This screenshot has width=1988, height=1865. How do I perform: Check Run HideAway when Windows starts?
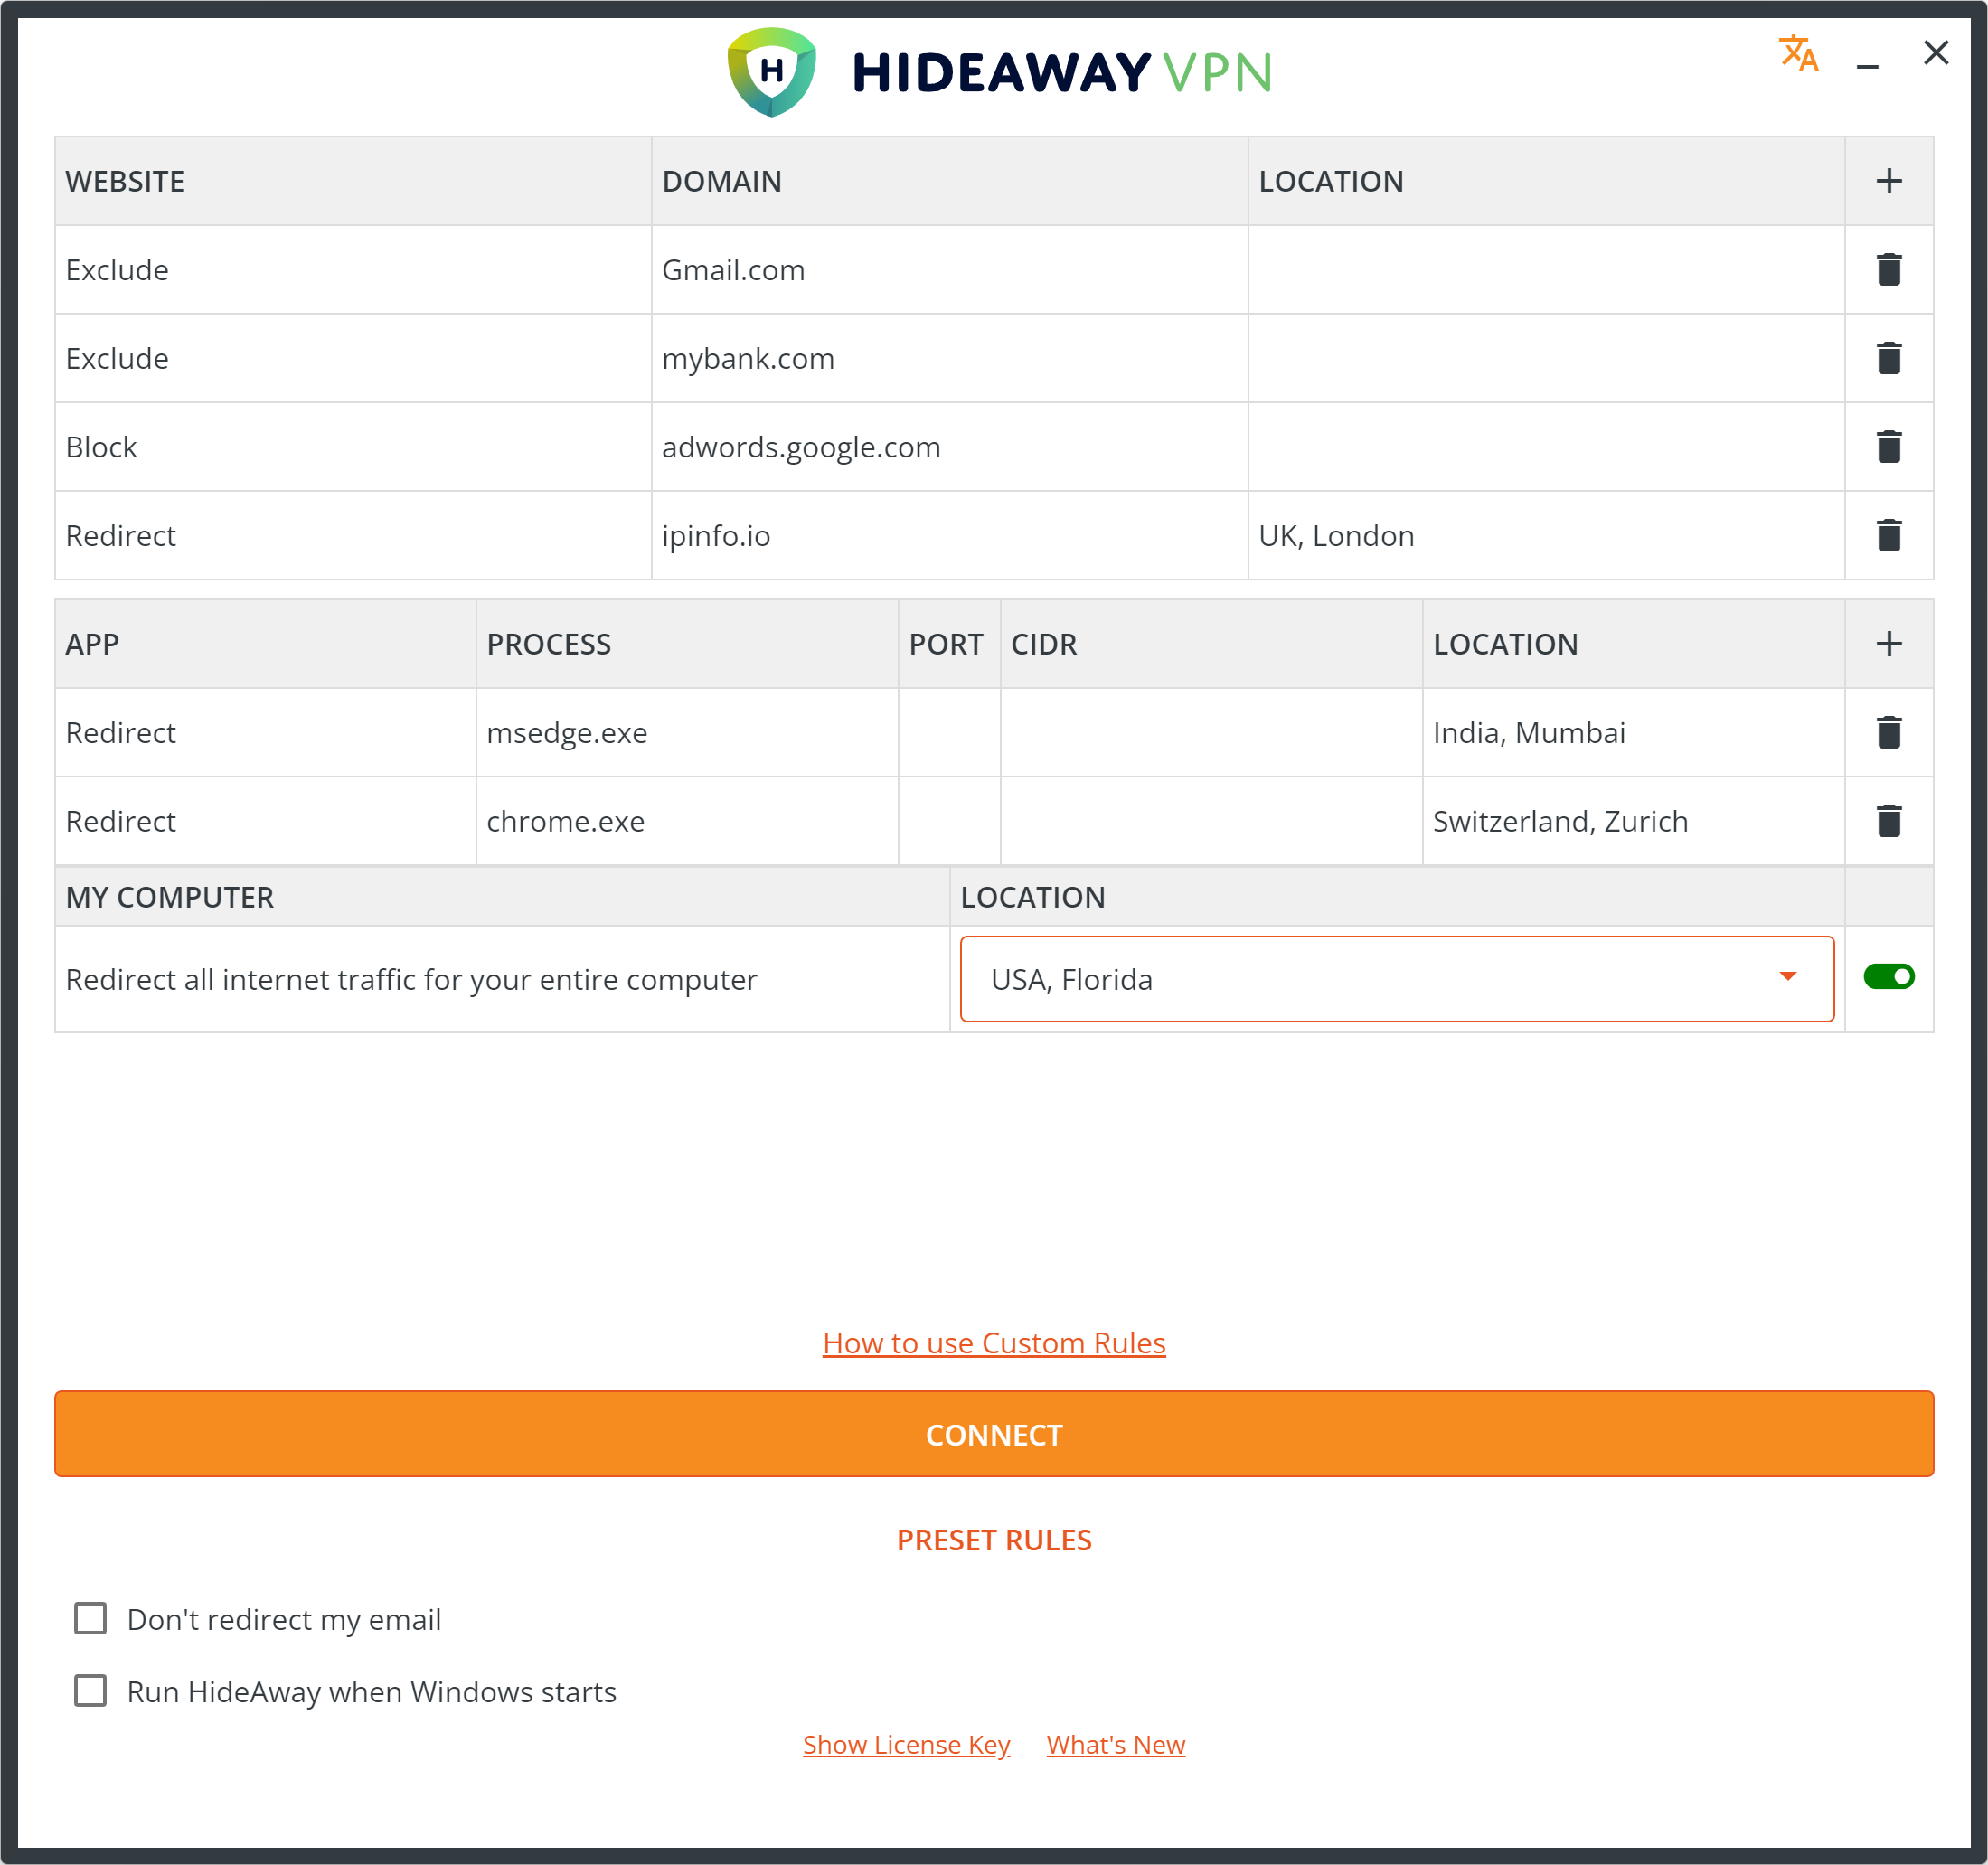pos(90,1691)
